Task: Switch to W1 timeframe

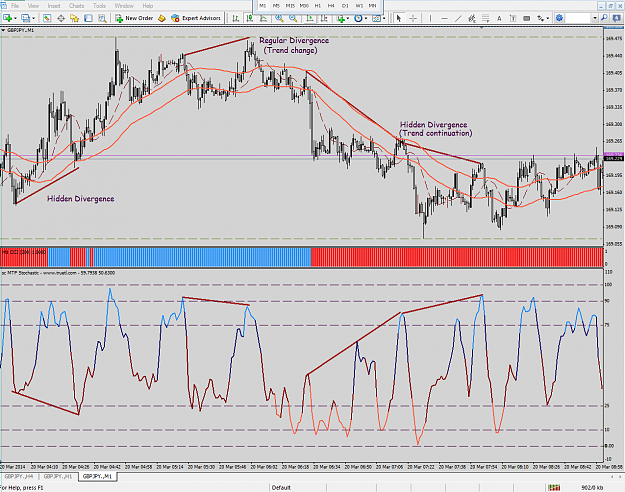Action: tap(359, 6)
